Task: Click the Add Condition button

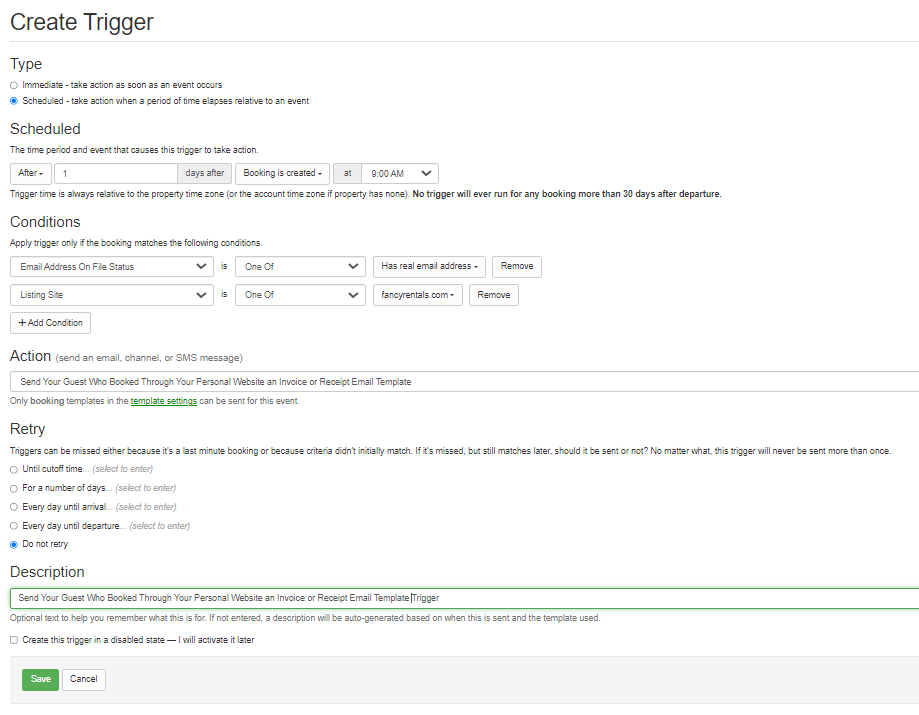Action: pyautogui.click(x=50, y=323)
